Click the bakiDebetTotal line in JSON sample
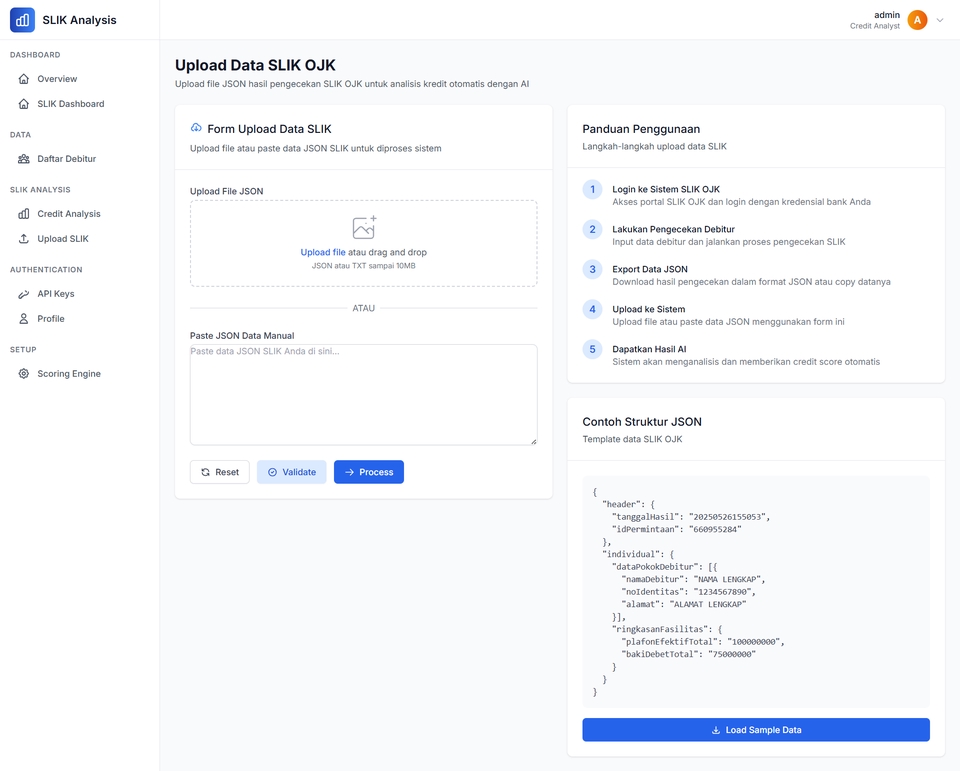 tap(689, 655)
